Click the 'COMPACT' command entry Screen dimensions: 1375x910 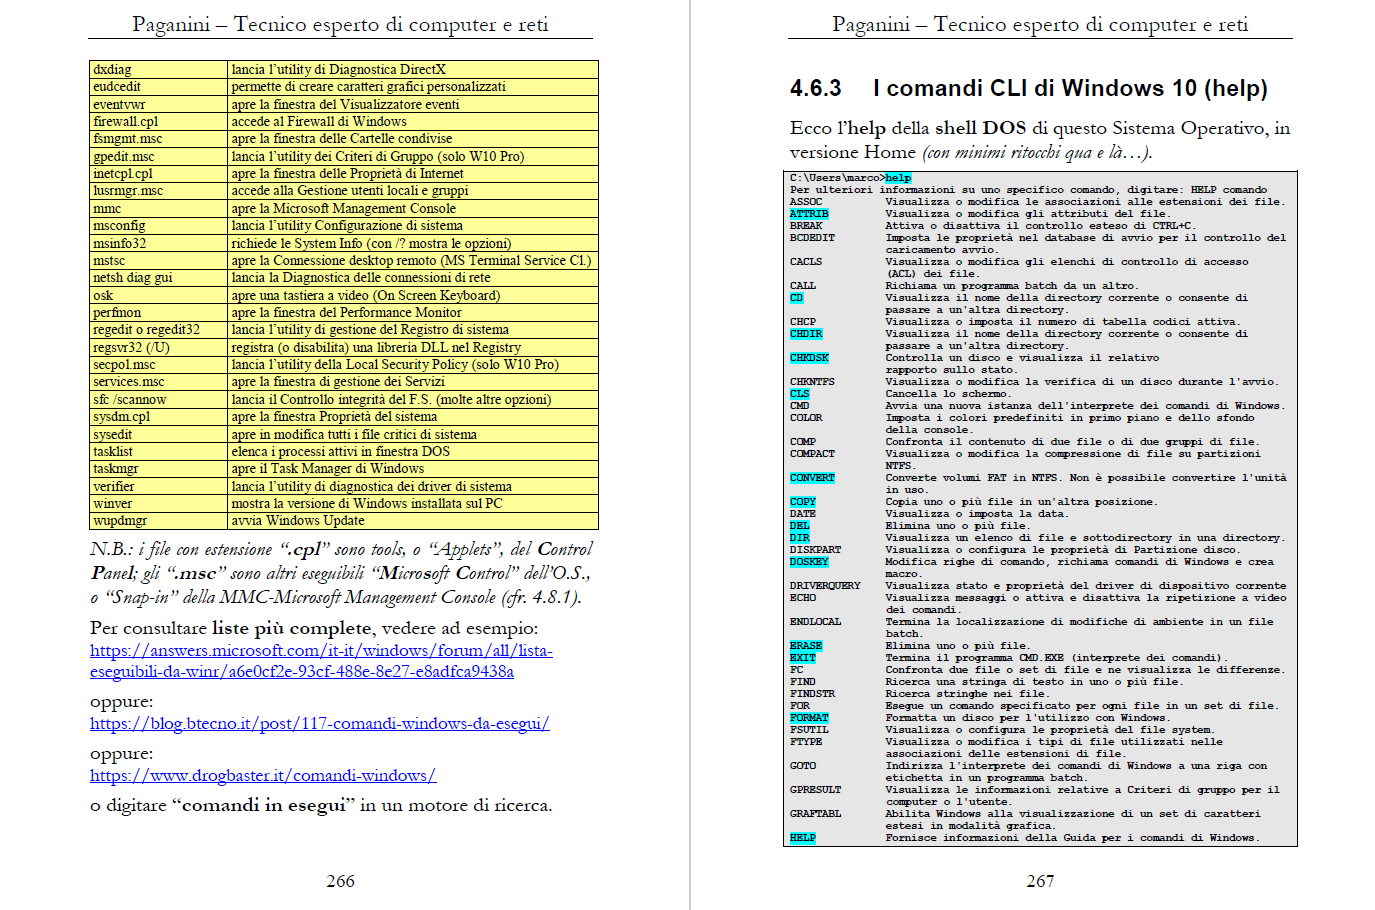click(812, 453)
